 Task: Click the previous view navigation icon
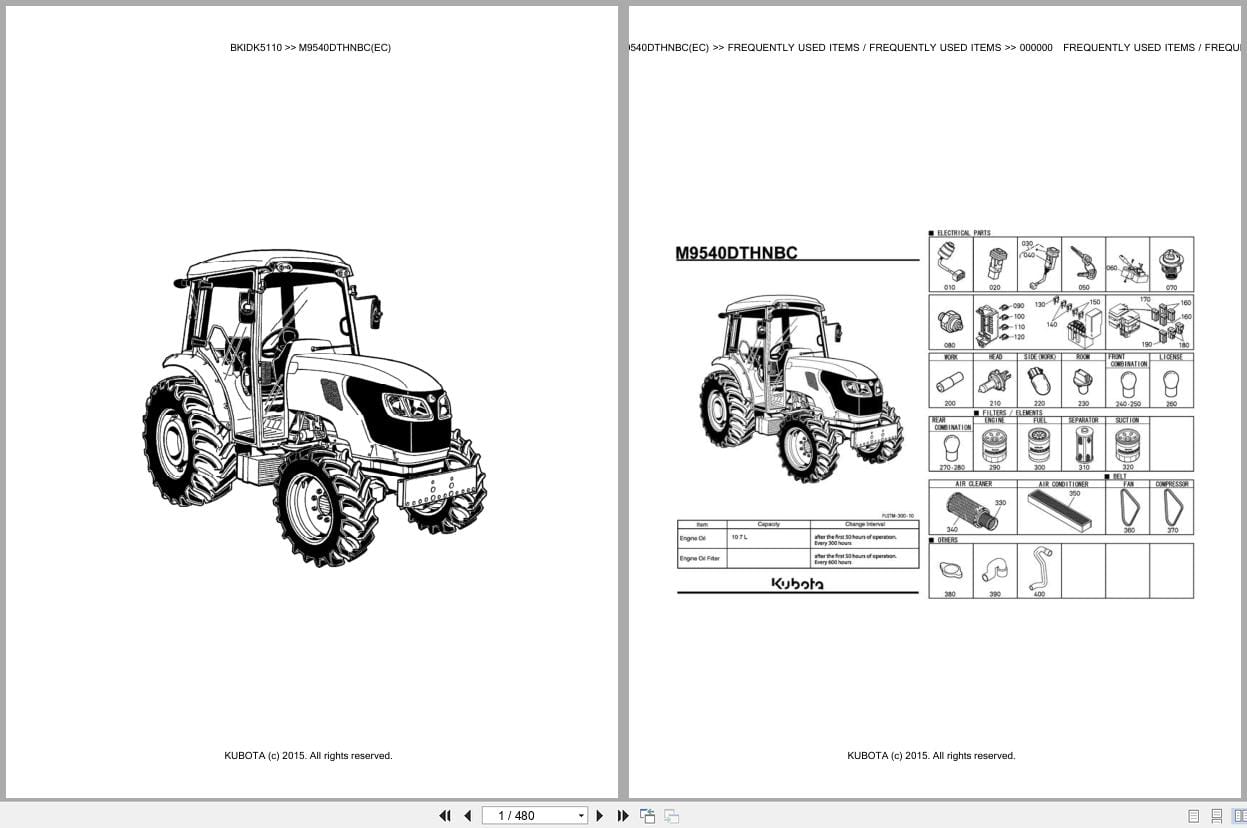(x=647, y=815)
